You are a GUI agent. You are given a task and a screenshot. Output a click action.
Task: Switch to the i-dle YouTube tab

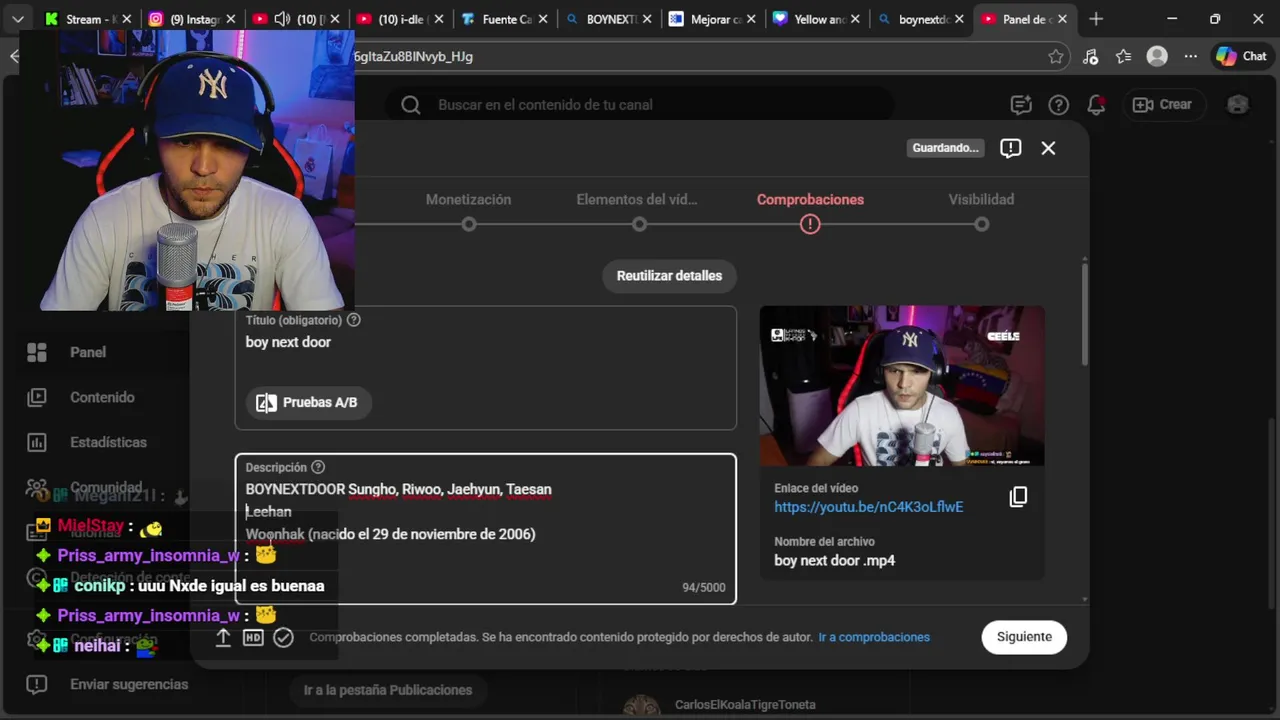click(398, 19)
